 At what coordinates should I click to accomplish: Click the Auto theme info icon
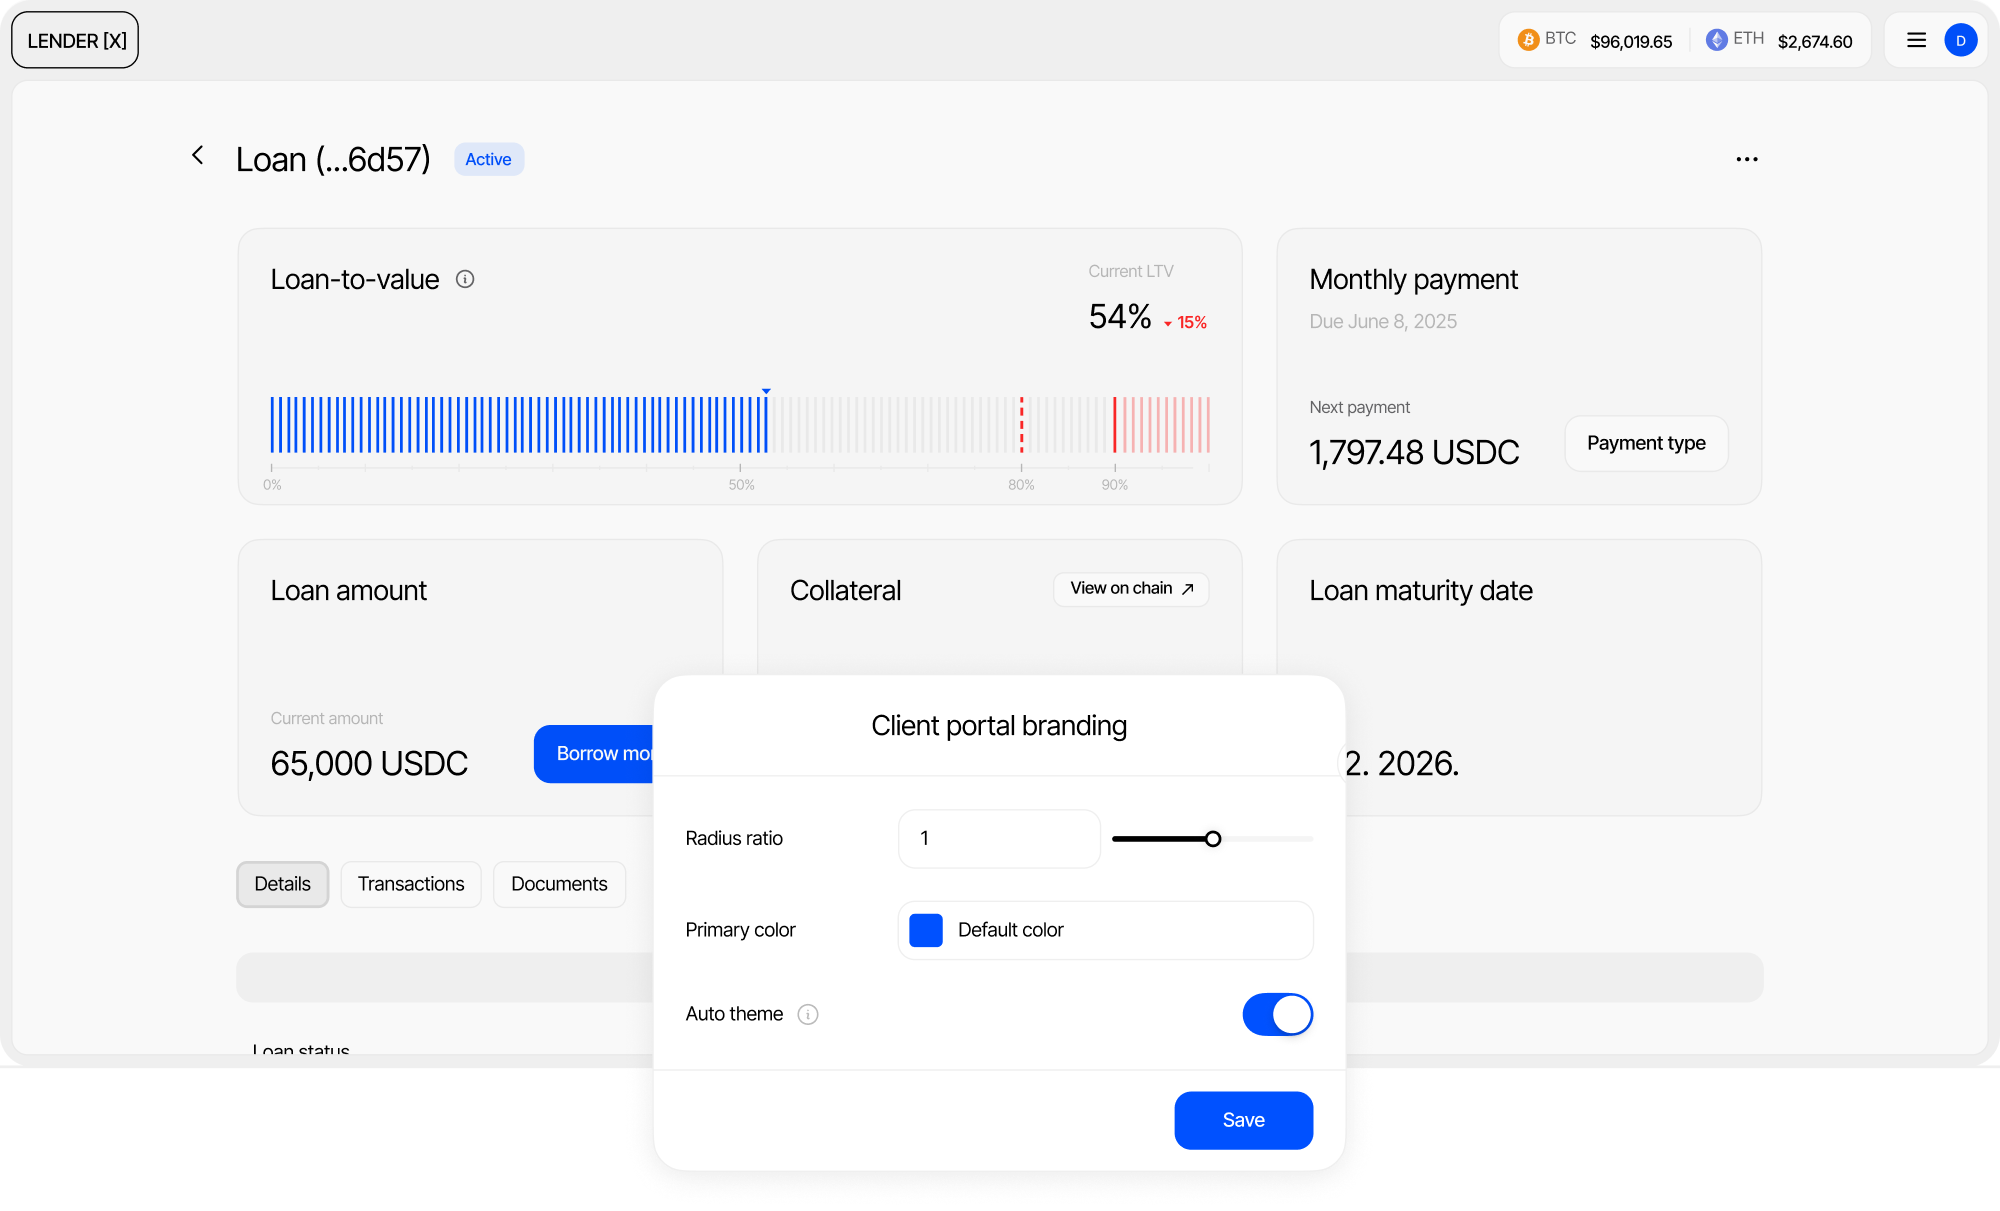(x=808, y=1014)
